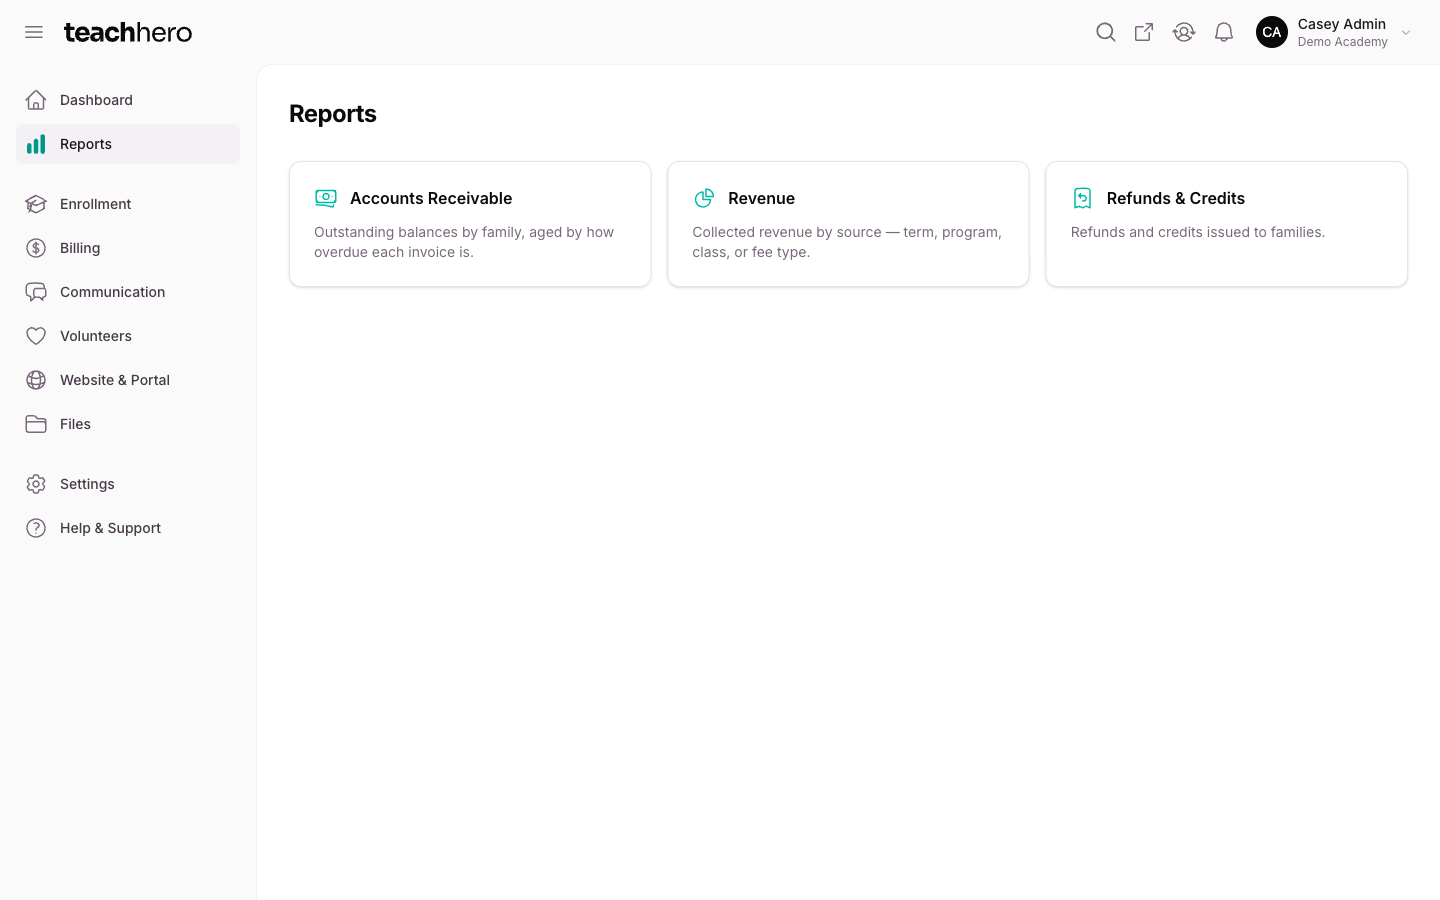Click the Billing dollar icon
This screenshot has height=900, width=1440.
coord(36,248)
